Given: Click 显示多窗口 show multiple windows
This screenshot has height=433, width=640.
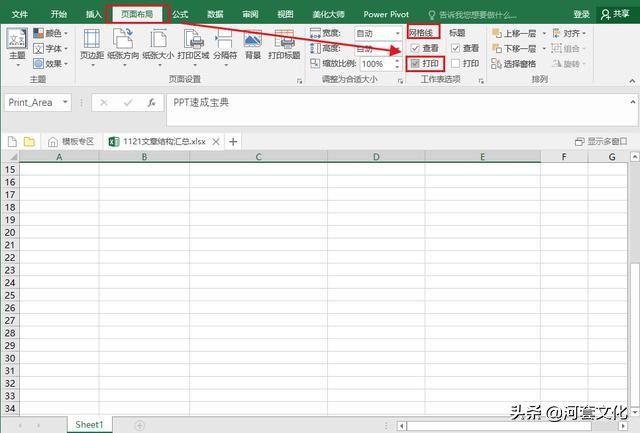Looking at the screenshot, I should 601,142.
